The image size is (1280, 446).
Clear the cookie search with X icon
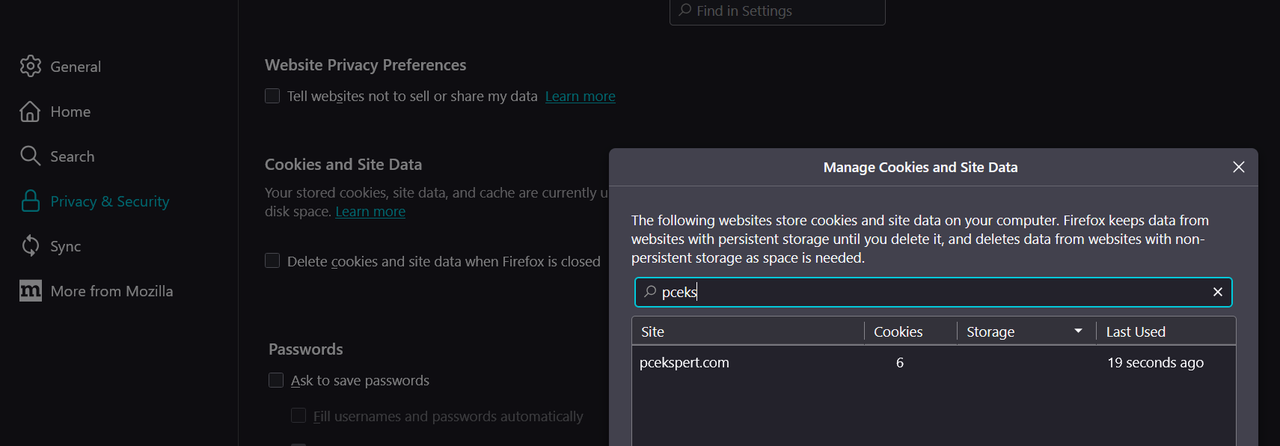click(1217, 292)
